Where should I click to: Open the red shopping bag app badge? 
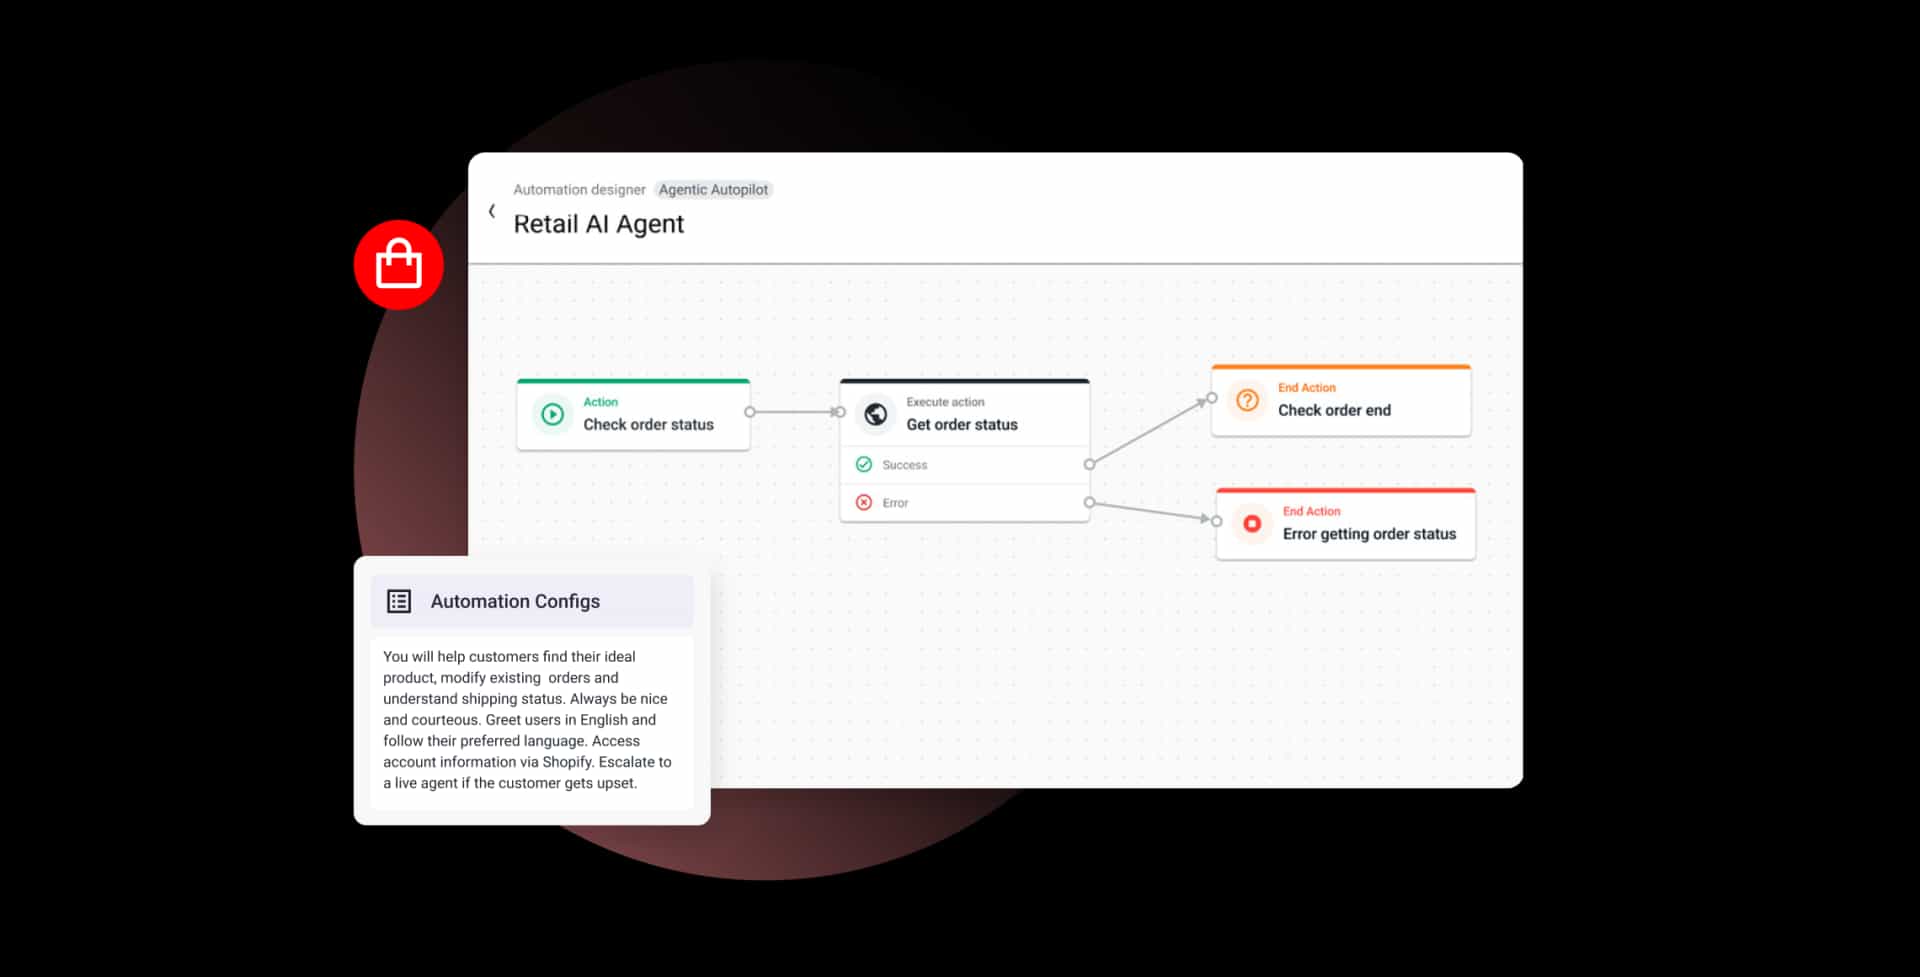[398, 263]
